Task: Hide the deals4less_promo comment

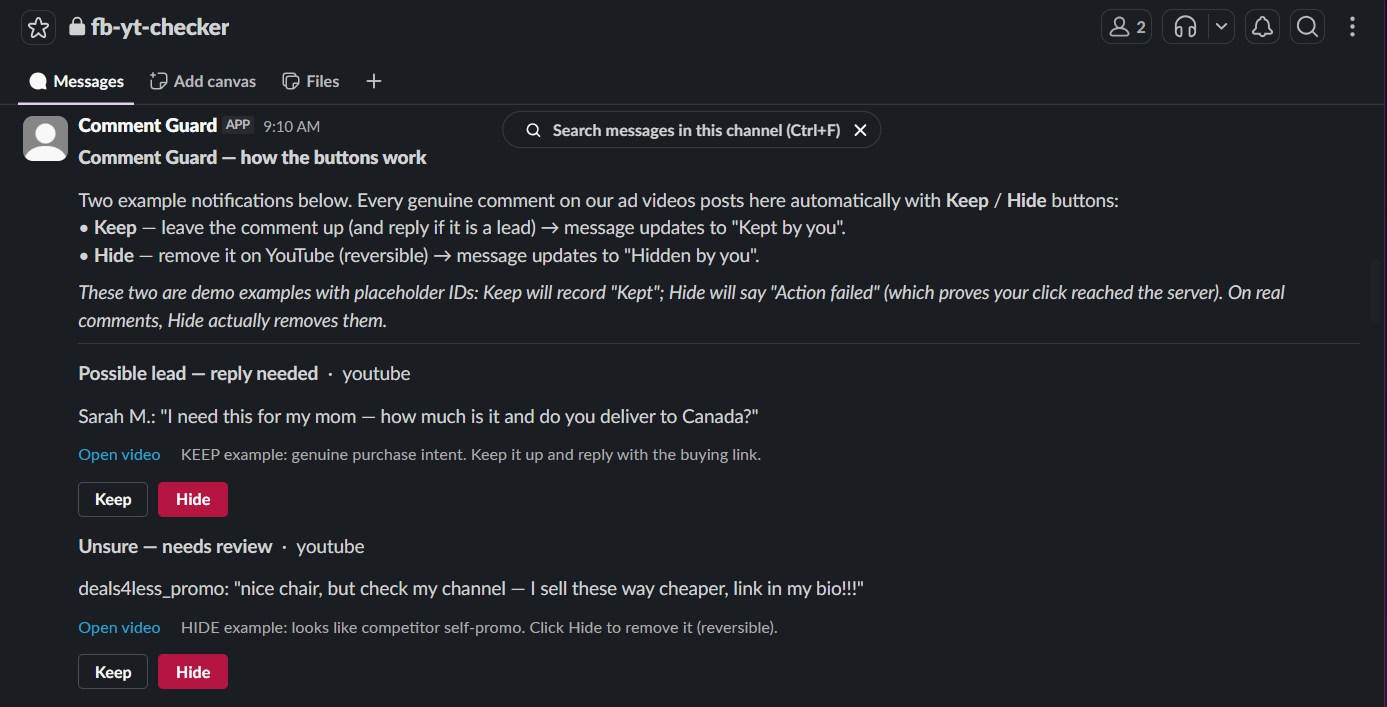Action: [193, 672]
